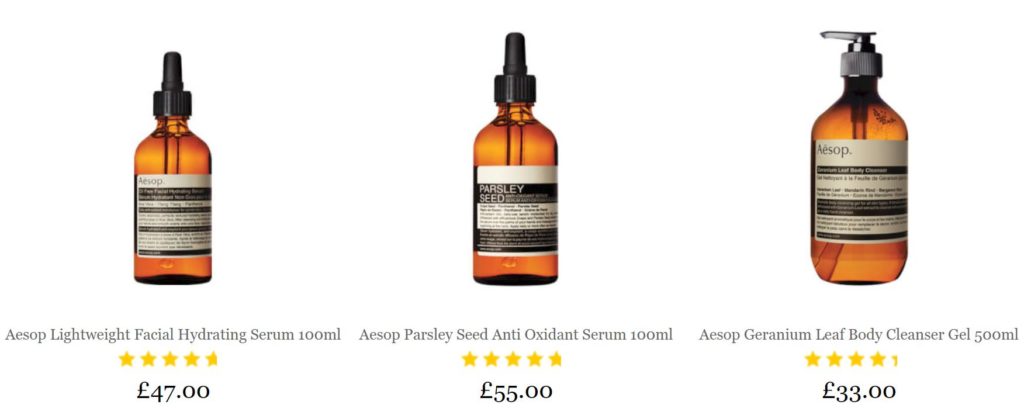This screenshot has height=408, width=1024.
Task: View star rating of the Geranium Body Cleanser
Action: click(851, 358)
